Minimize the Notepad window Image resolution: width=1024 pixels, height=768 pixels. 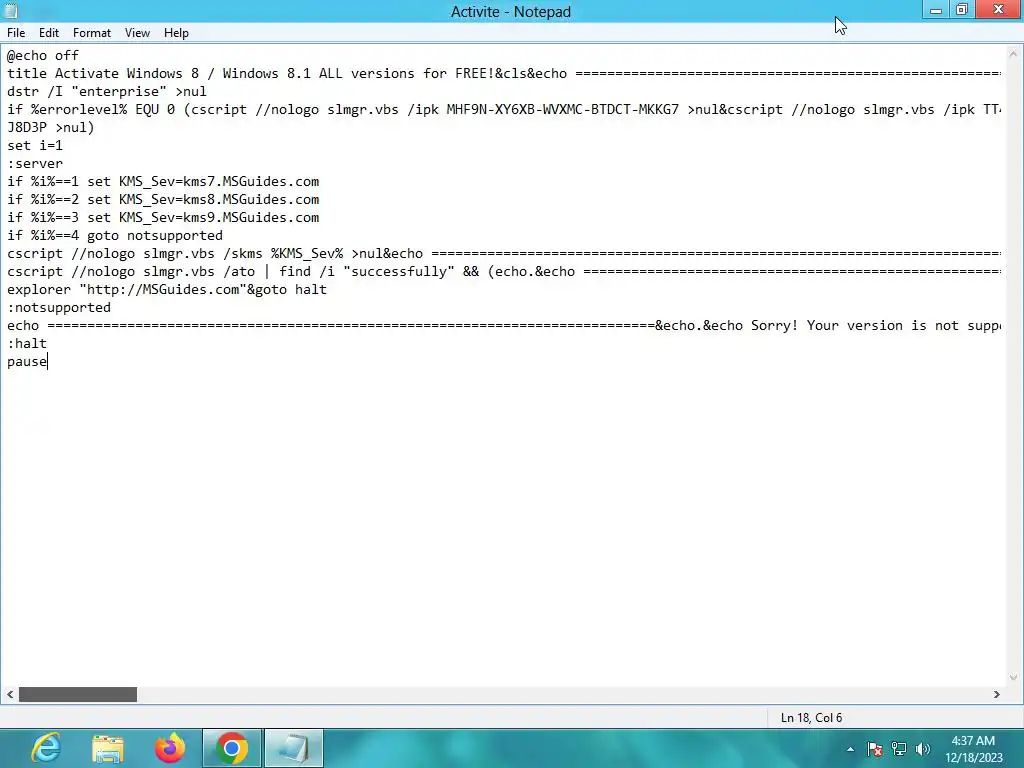(936, 10)
